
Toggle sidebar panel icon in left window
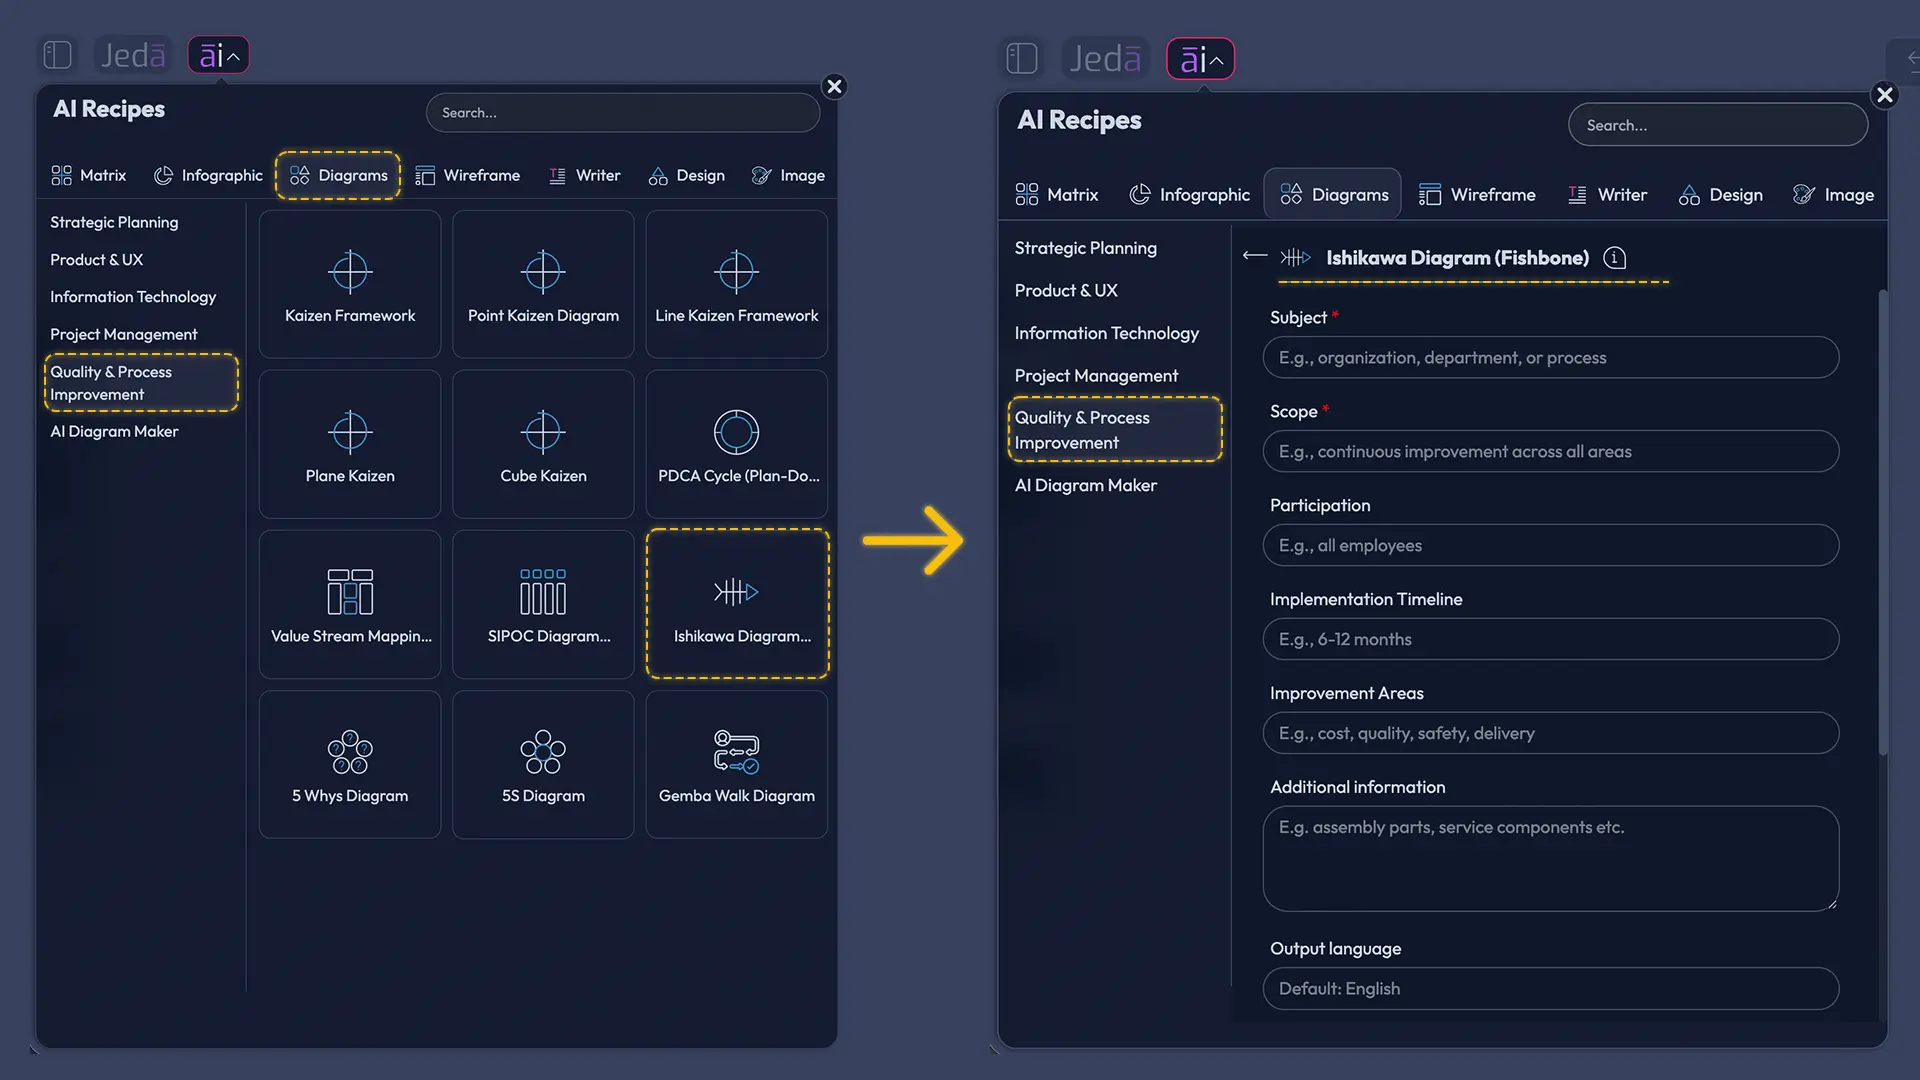pyautogui.click(x=58, y=55)
